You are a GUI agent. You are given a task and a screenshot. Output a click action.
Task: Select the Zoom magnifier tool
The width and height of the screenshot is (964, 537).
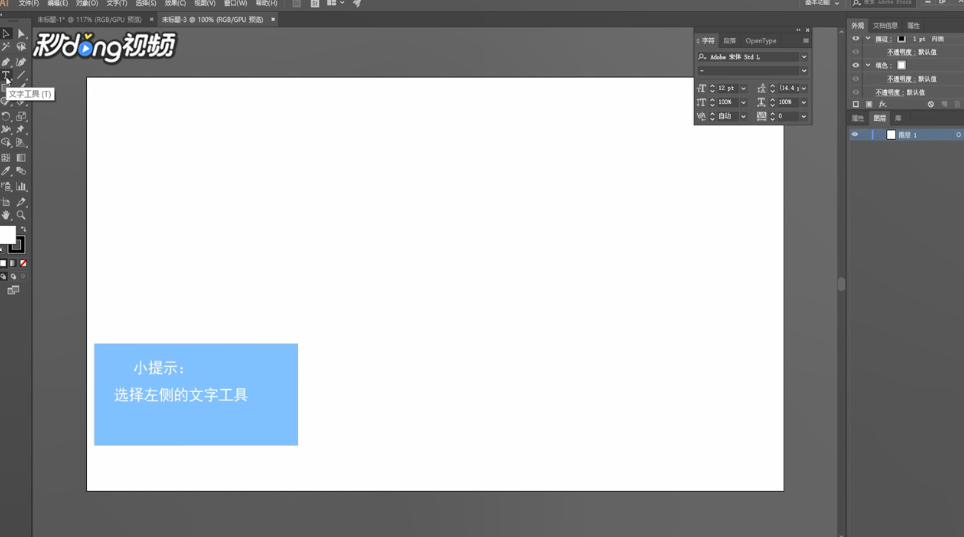[x=21, y=215]
